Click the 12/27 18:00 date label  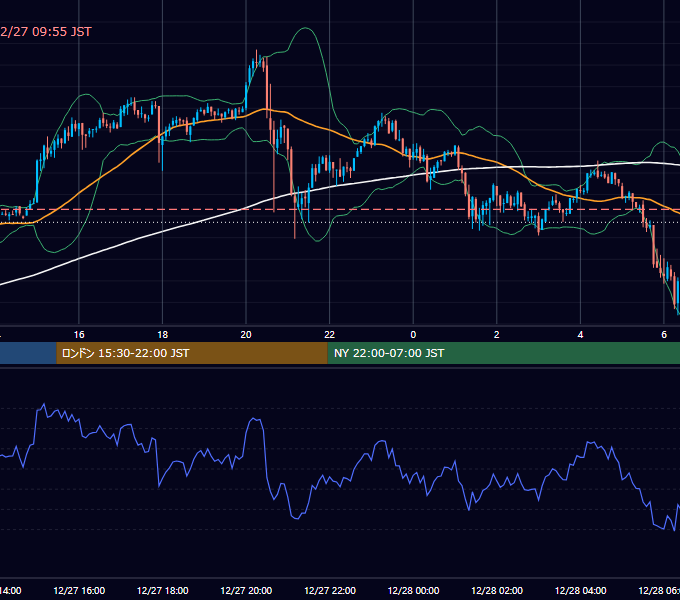[x=163, y=590]
